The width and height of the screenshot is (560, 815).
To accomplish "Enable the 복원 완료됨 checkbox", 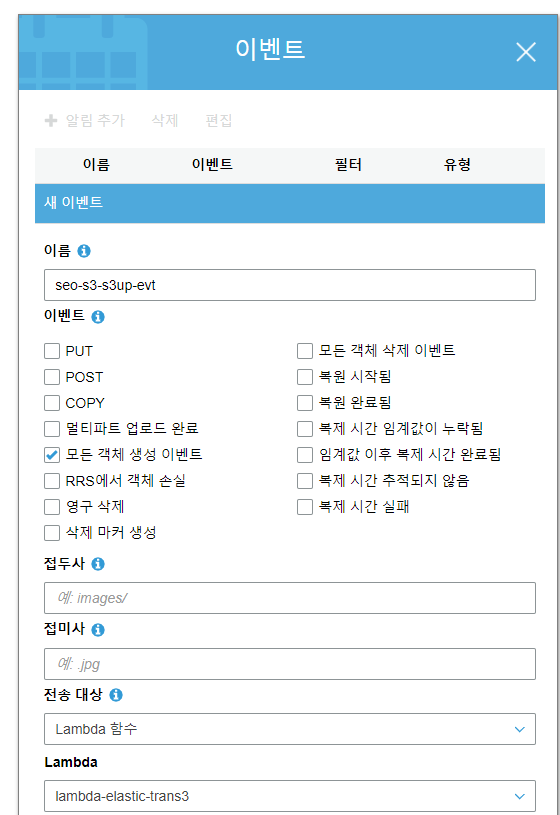I will coord(305,403).
